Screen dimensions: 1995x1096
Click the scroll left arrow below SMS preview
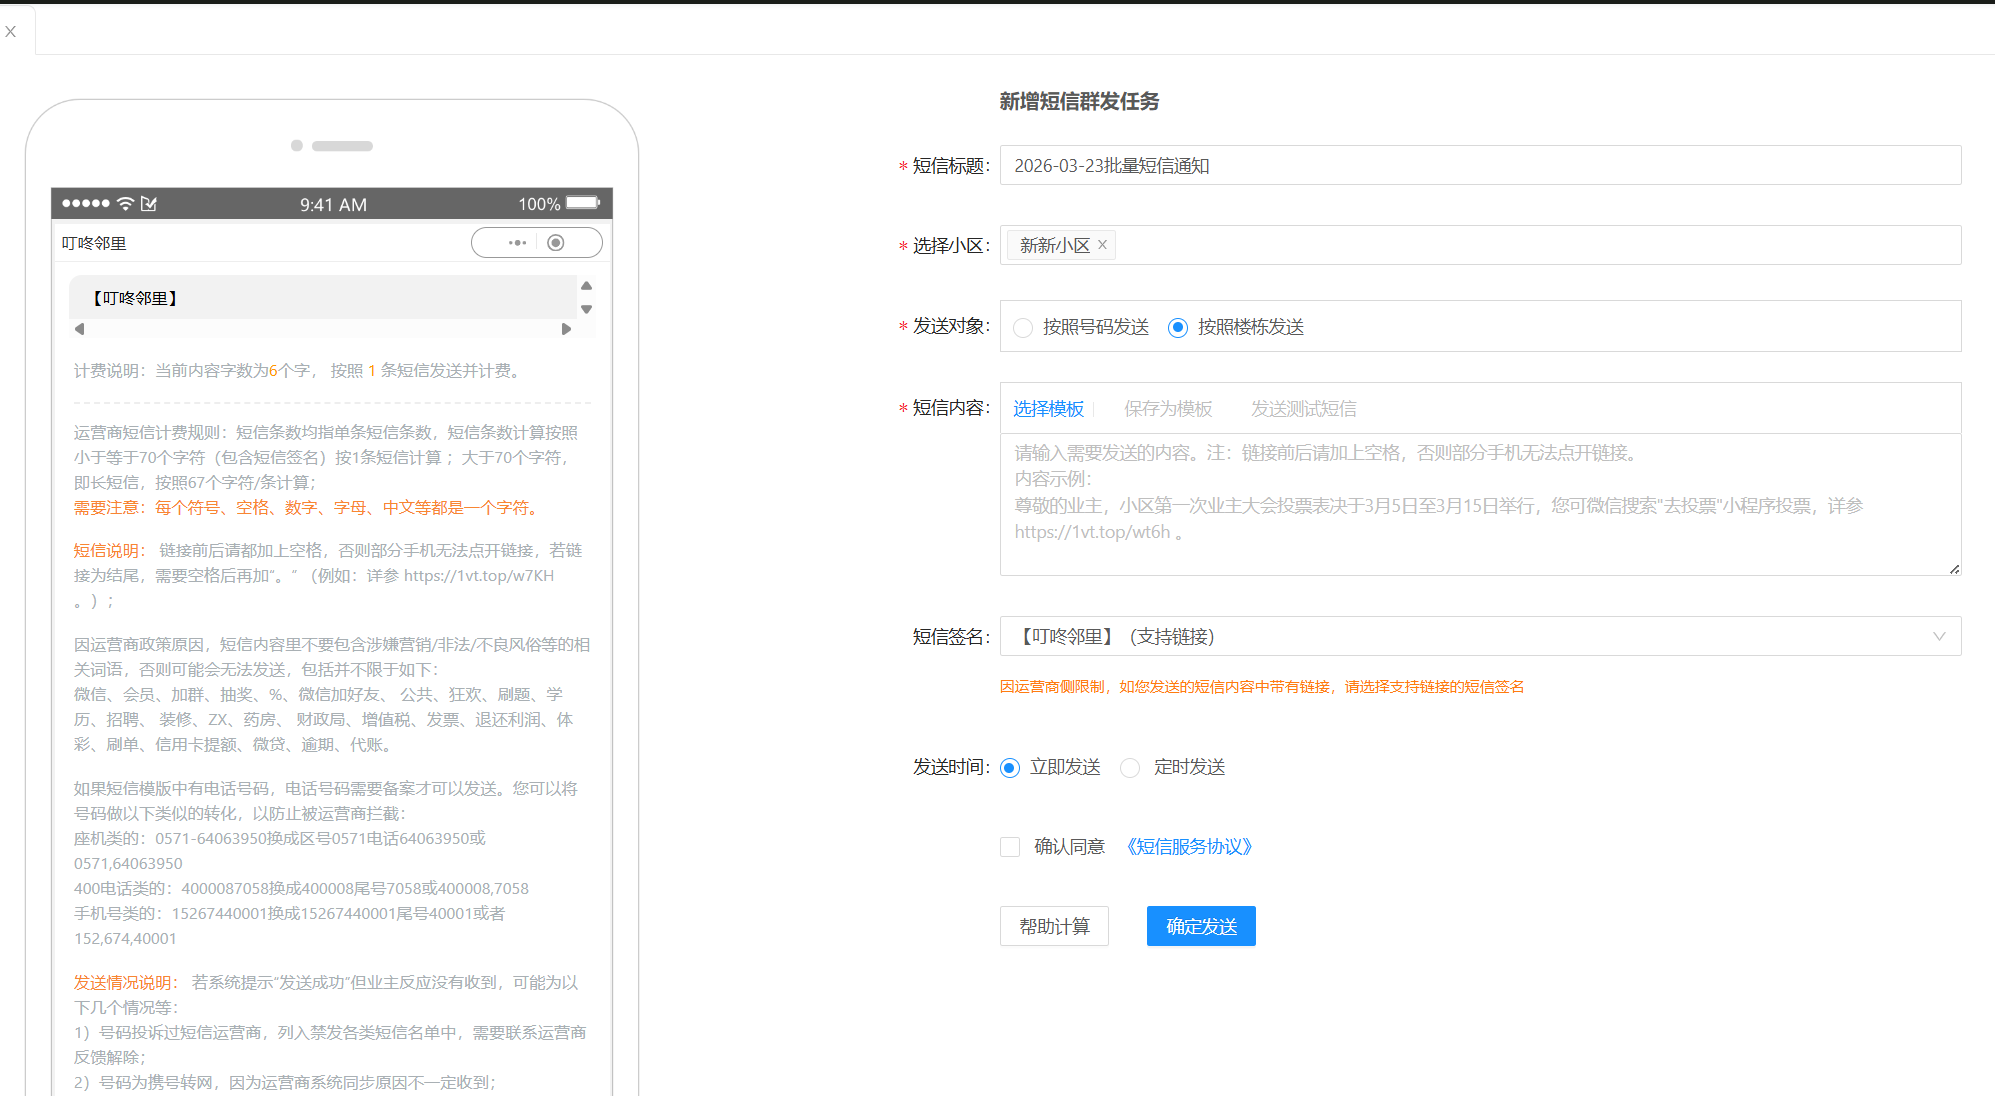coord(80,329)
